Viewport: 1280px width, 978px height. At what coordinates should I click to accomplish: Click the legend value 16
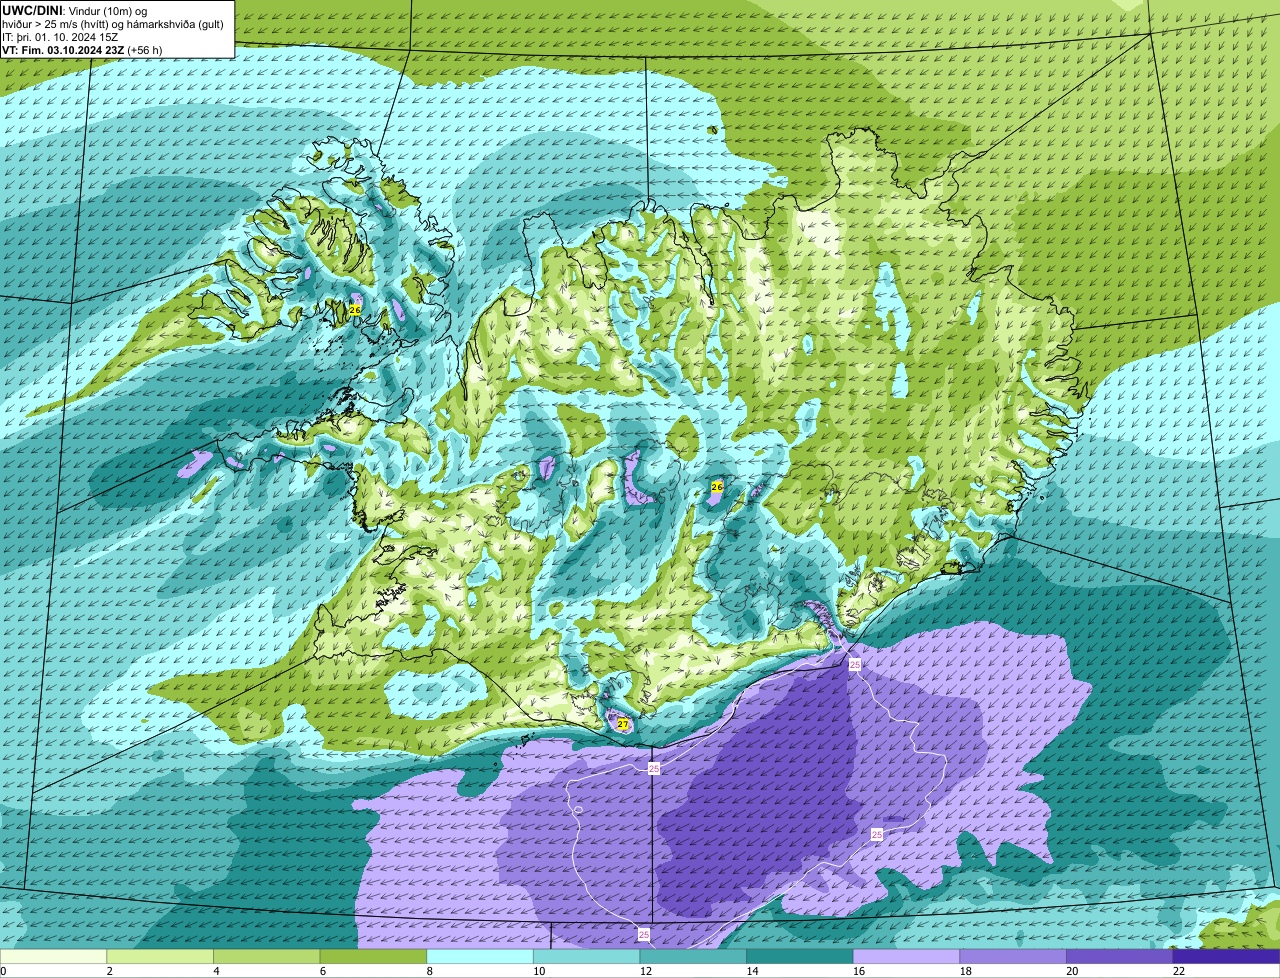click(x=859, y=971)
